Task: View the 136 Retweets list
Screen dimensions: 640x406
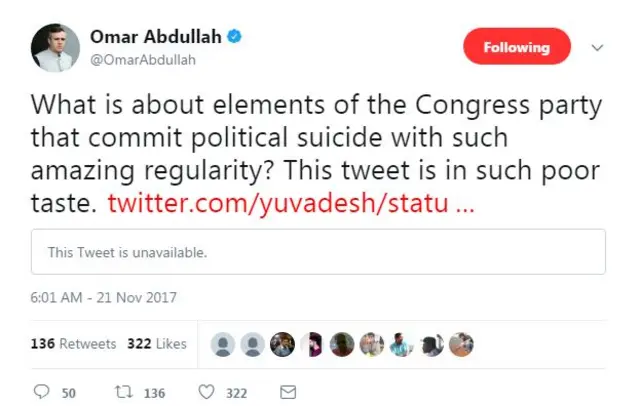Action: tap(73, 344)
